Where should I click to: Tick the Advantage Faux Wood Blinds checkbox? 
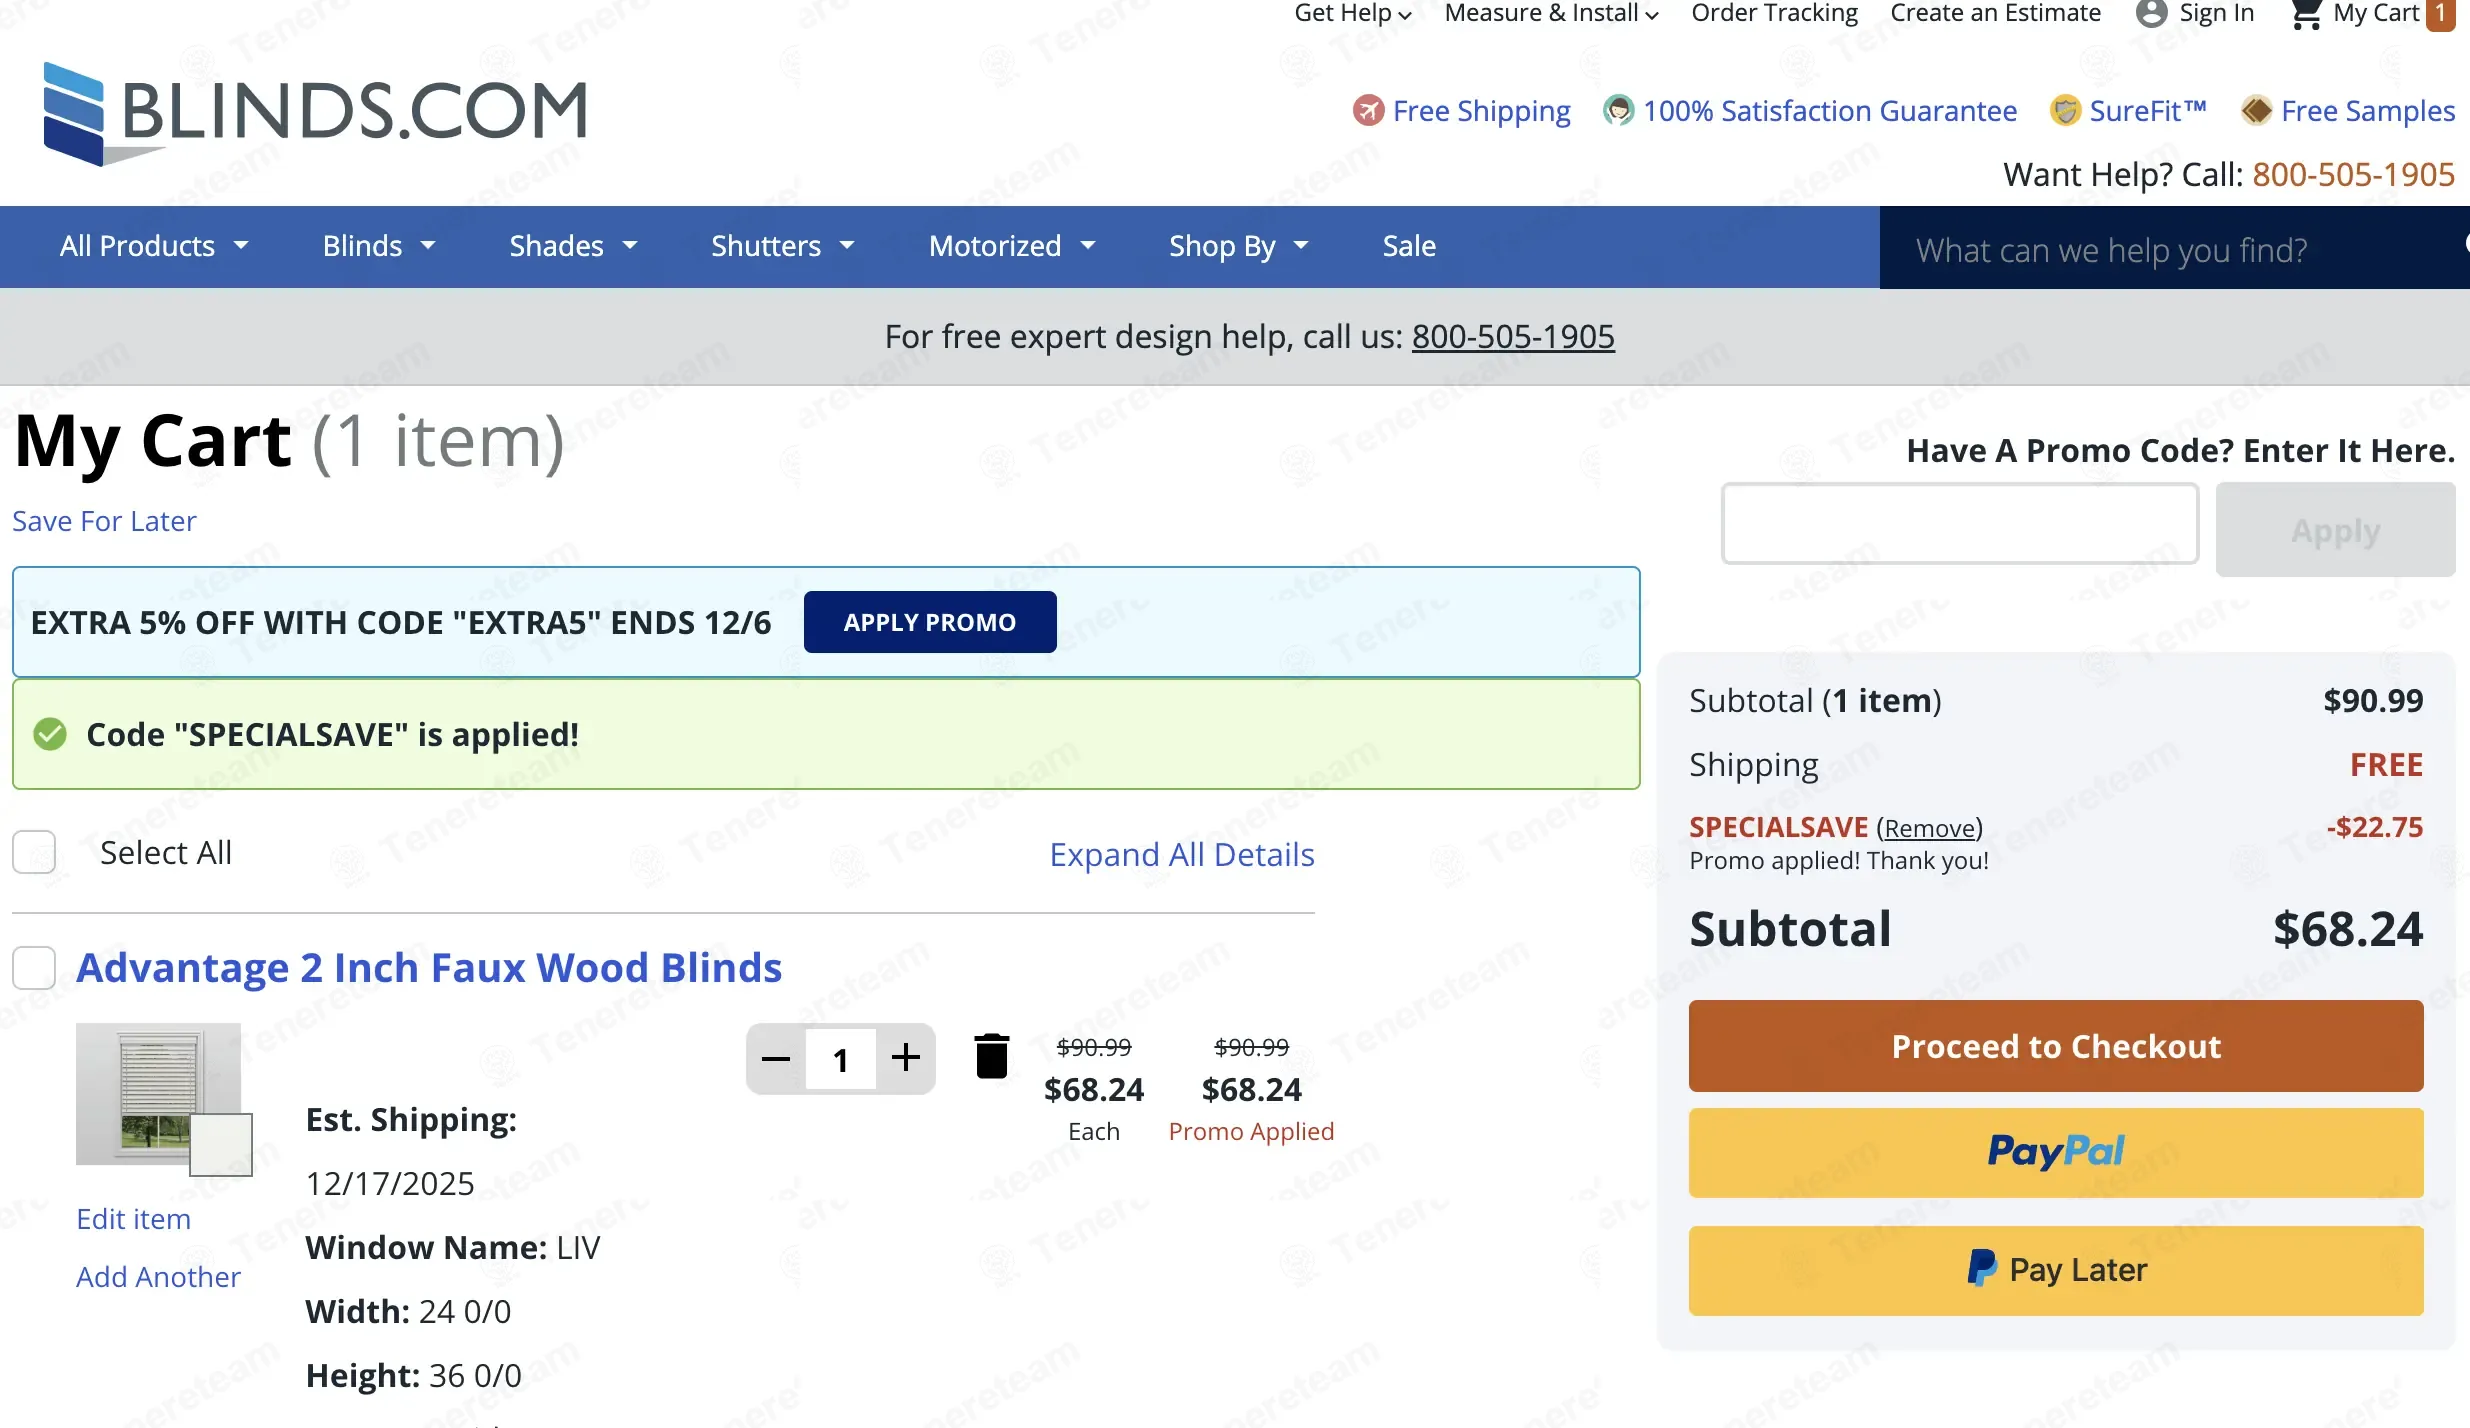click(34, 968)
